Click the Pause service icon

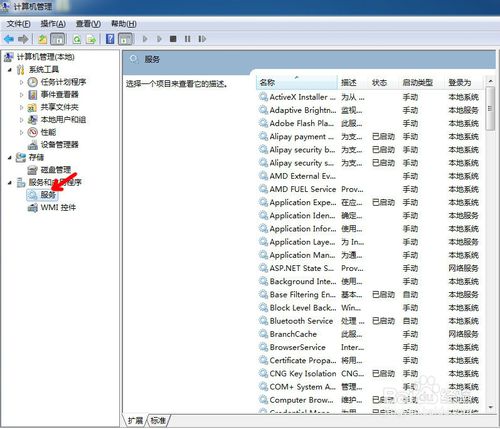[x=188, y=39]
